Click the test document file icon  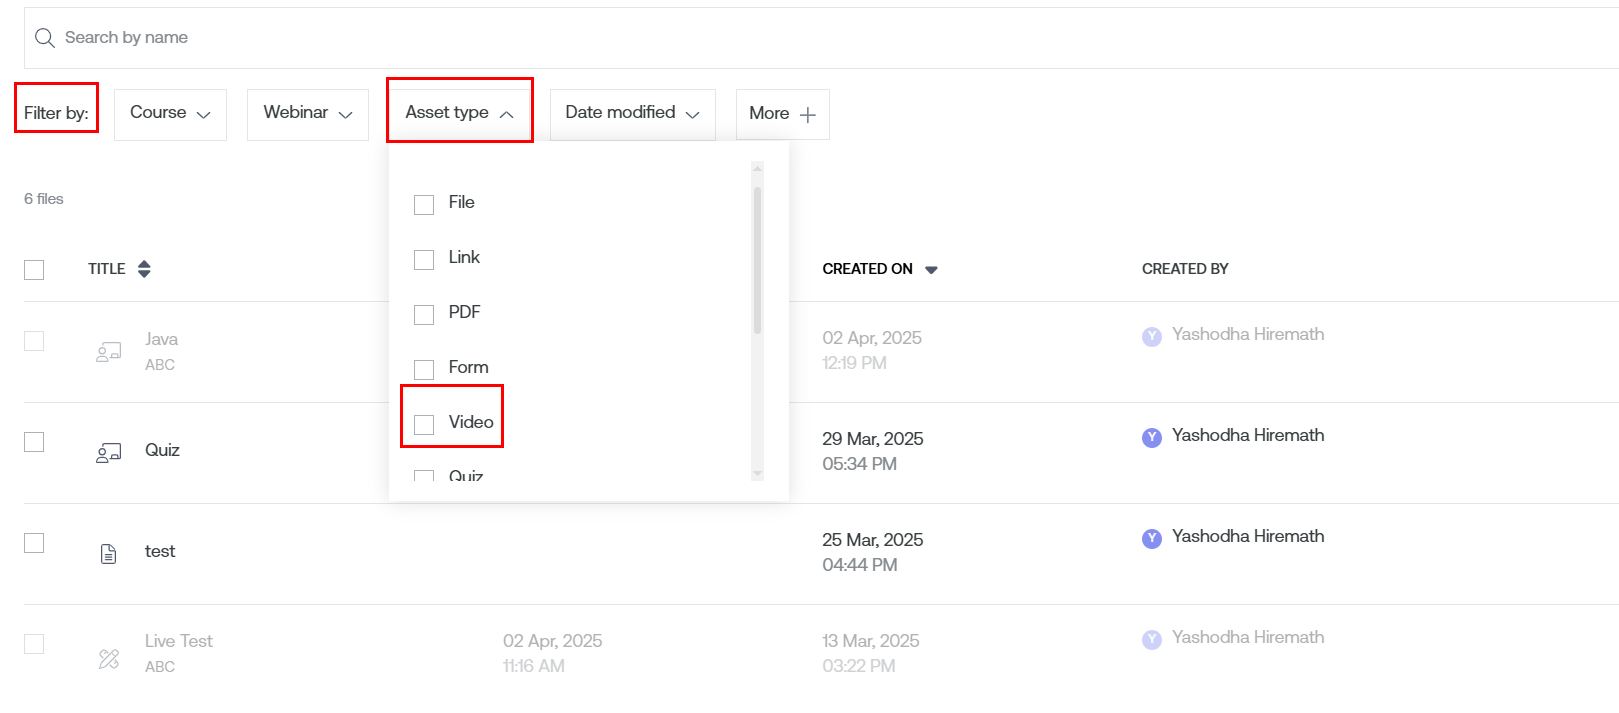[109, 553]
